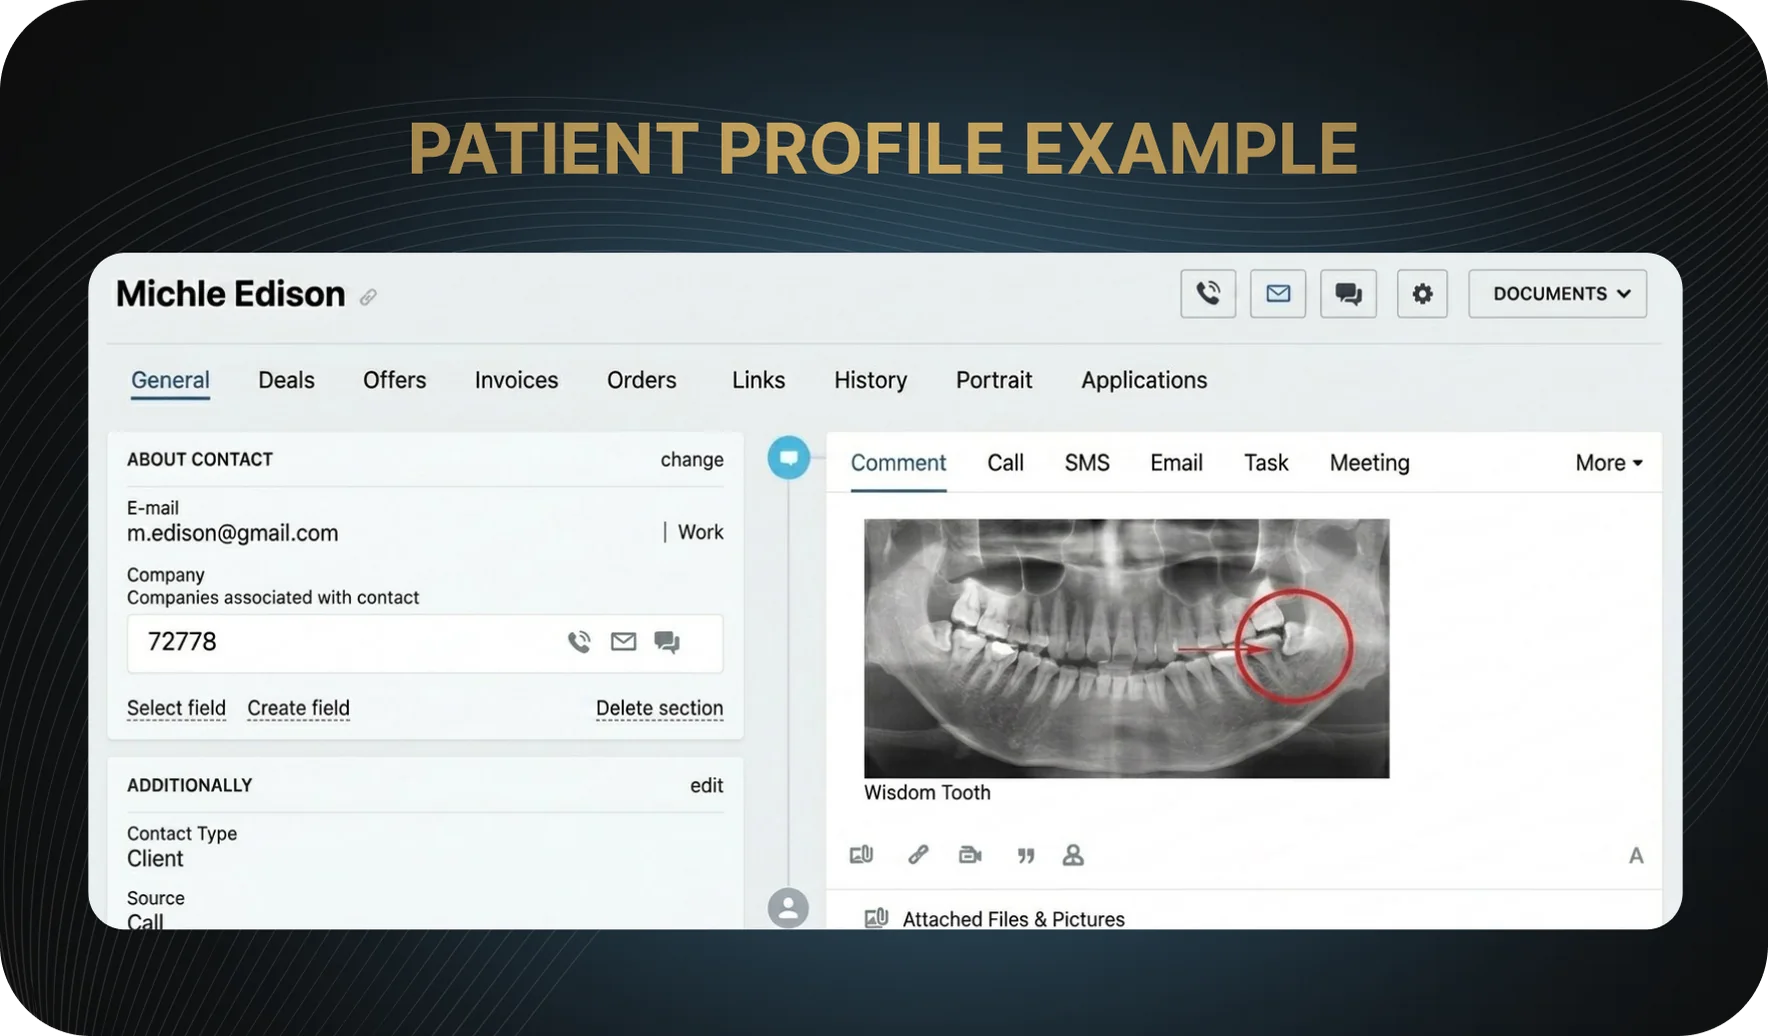Email company 72778 via envelope icon
This screenshot has width=1768, height=1036.
623,642
